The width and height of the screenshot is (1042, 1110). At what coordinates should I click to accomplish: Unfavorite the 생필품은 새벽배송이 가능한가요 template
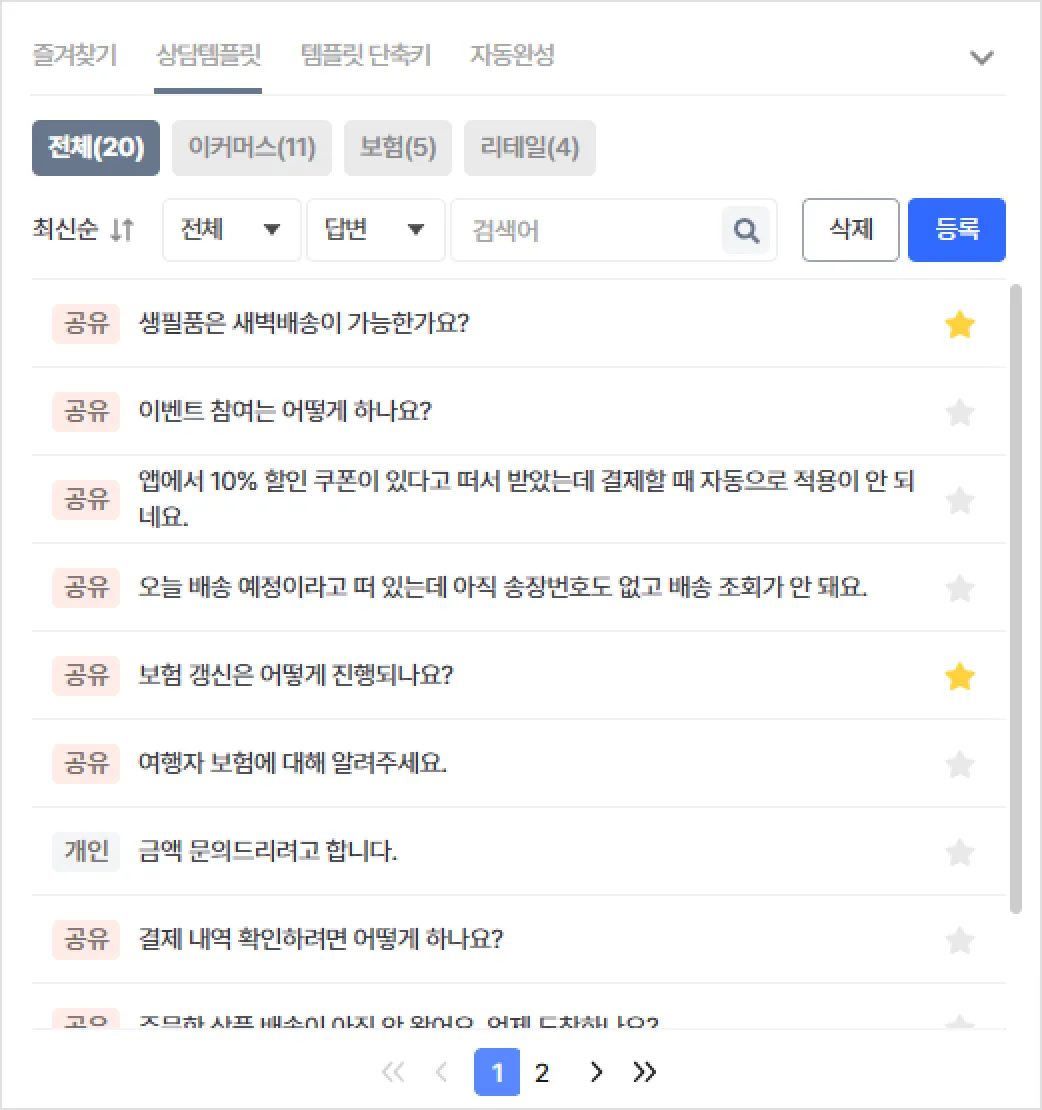[959, 324]
